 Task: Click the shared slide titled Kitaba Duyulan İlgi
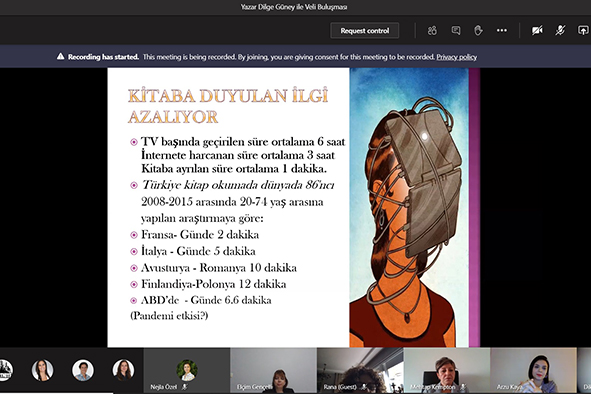(x=294, y=207)
